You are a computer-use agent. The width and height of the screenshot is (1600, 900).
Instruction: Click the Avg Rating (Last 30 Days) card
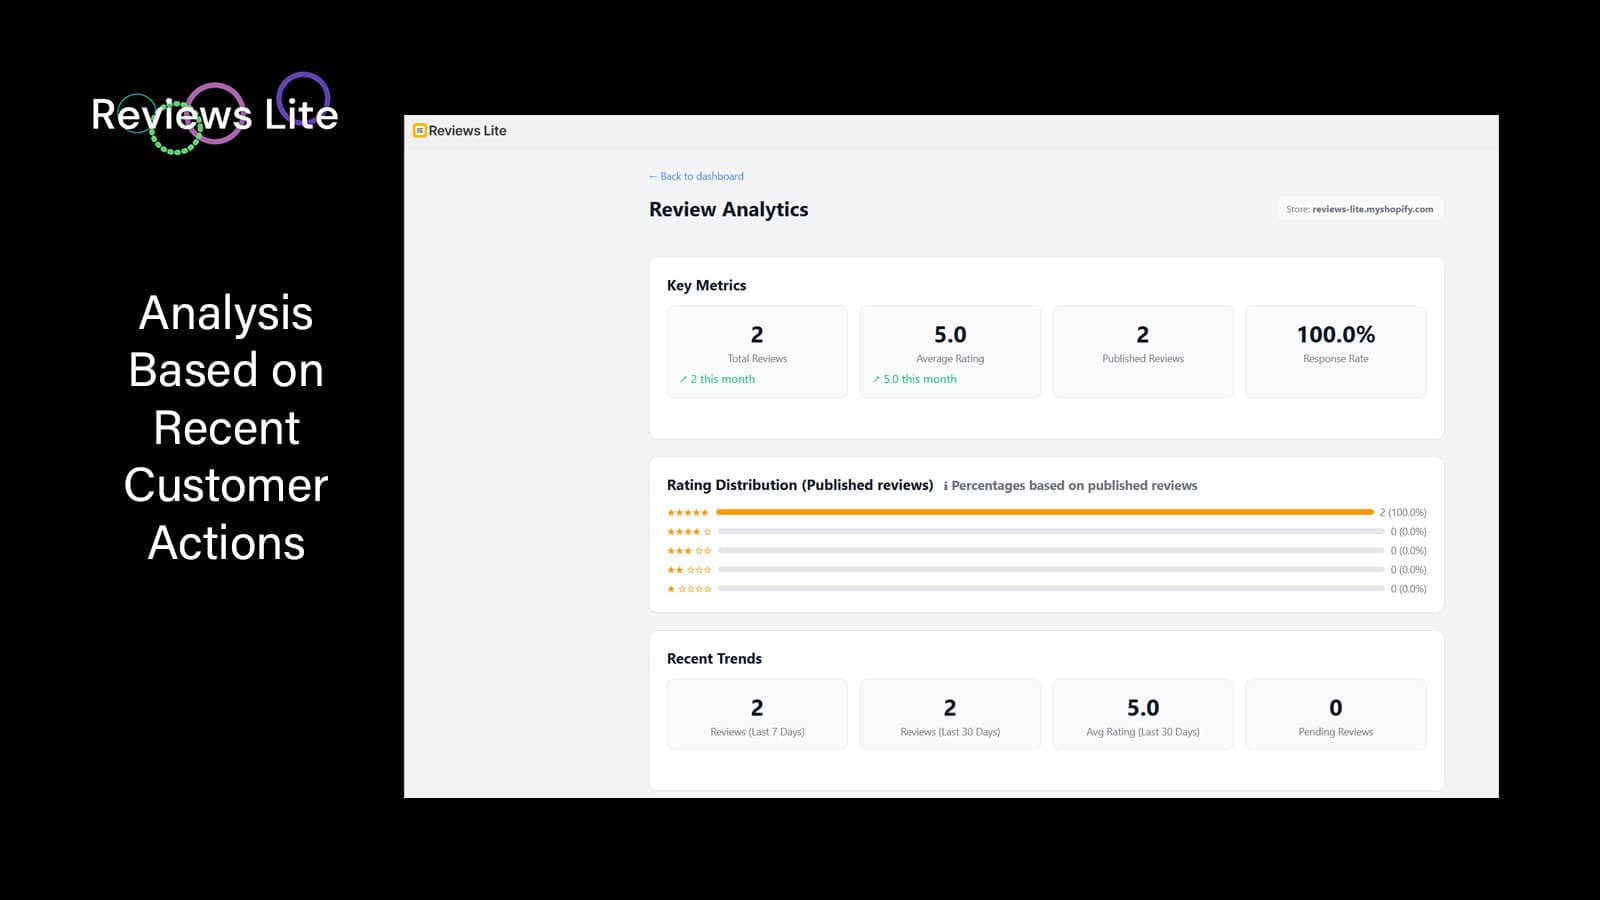[1142, 714]
